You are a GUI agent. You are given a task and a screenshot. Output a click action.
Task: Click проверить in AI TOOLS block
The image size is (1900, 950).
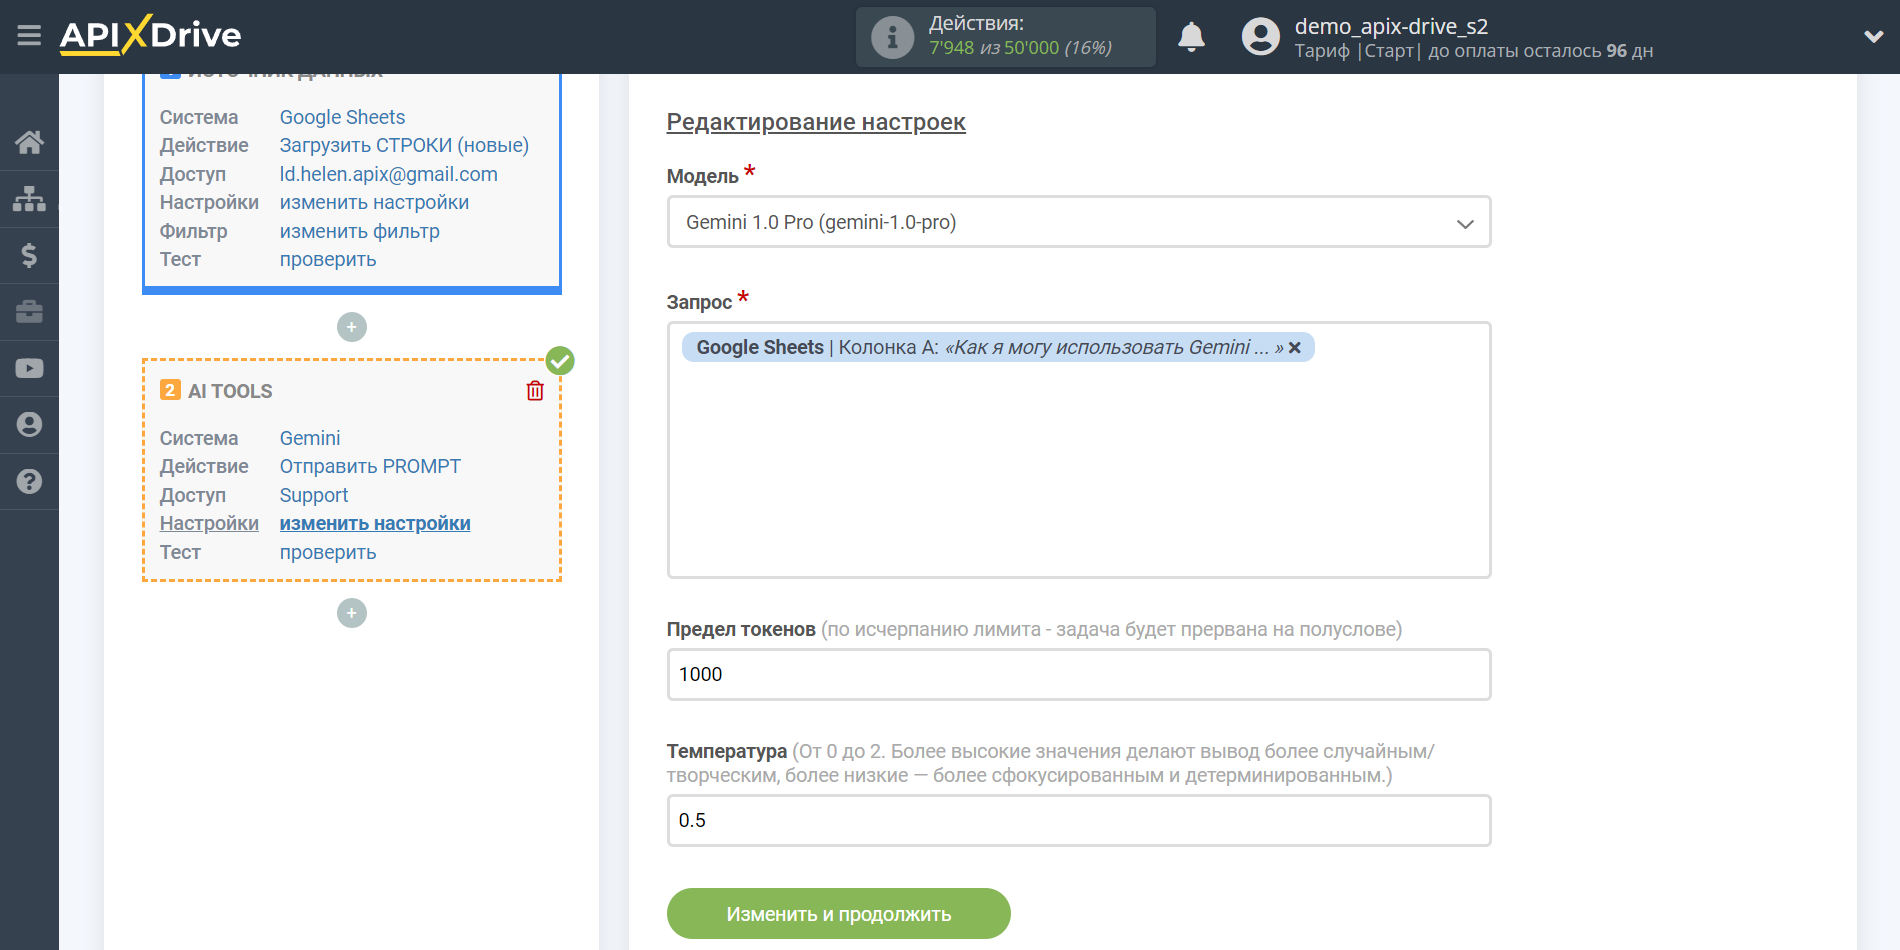(x=327, y=552)
